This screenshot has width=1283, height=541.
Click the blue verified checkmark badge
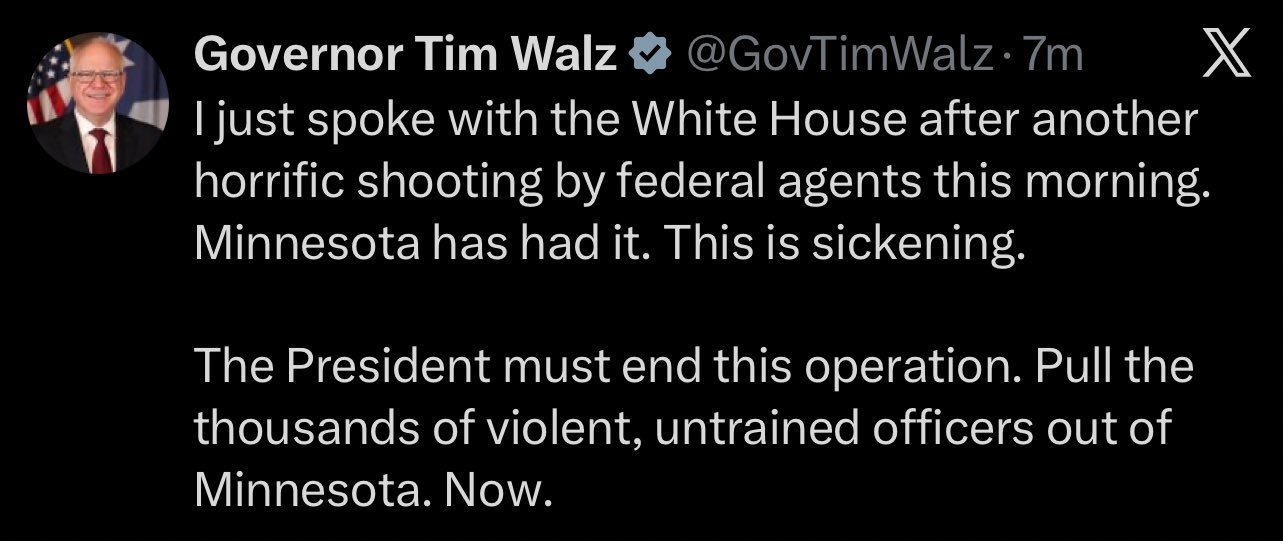[648, 56]
